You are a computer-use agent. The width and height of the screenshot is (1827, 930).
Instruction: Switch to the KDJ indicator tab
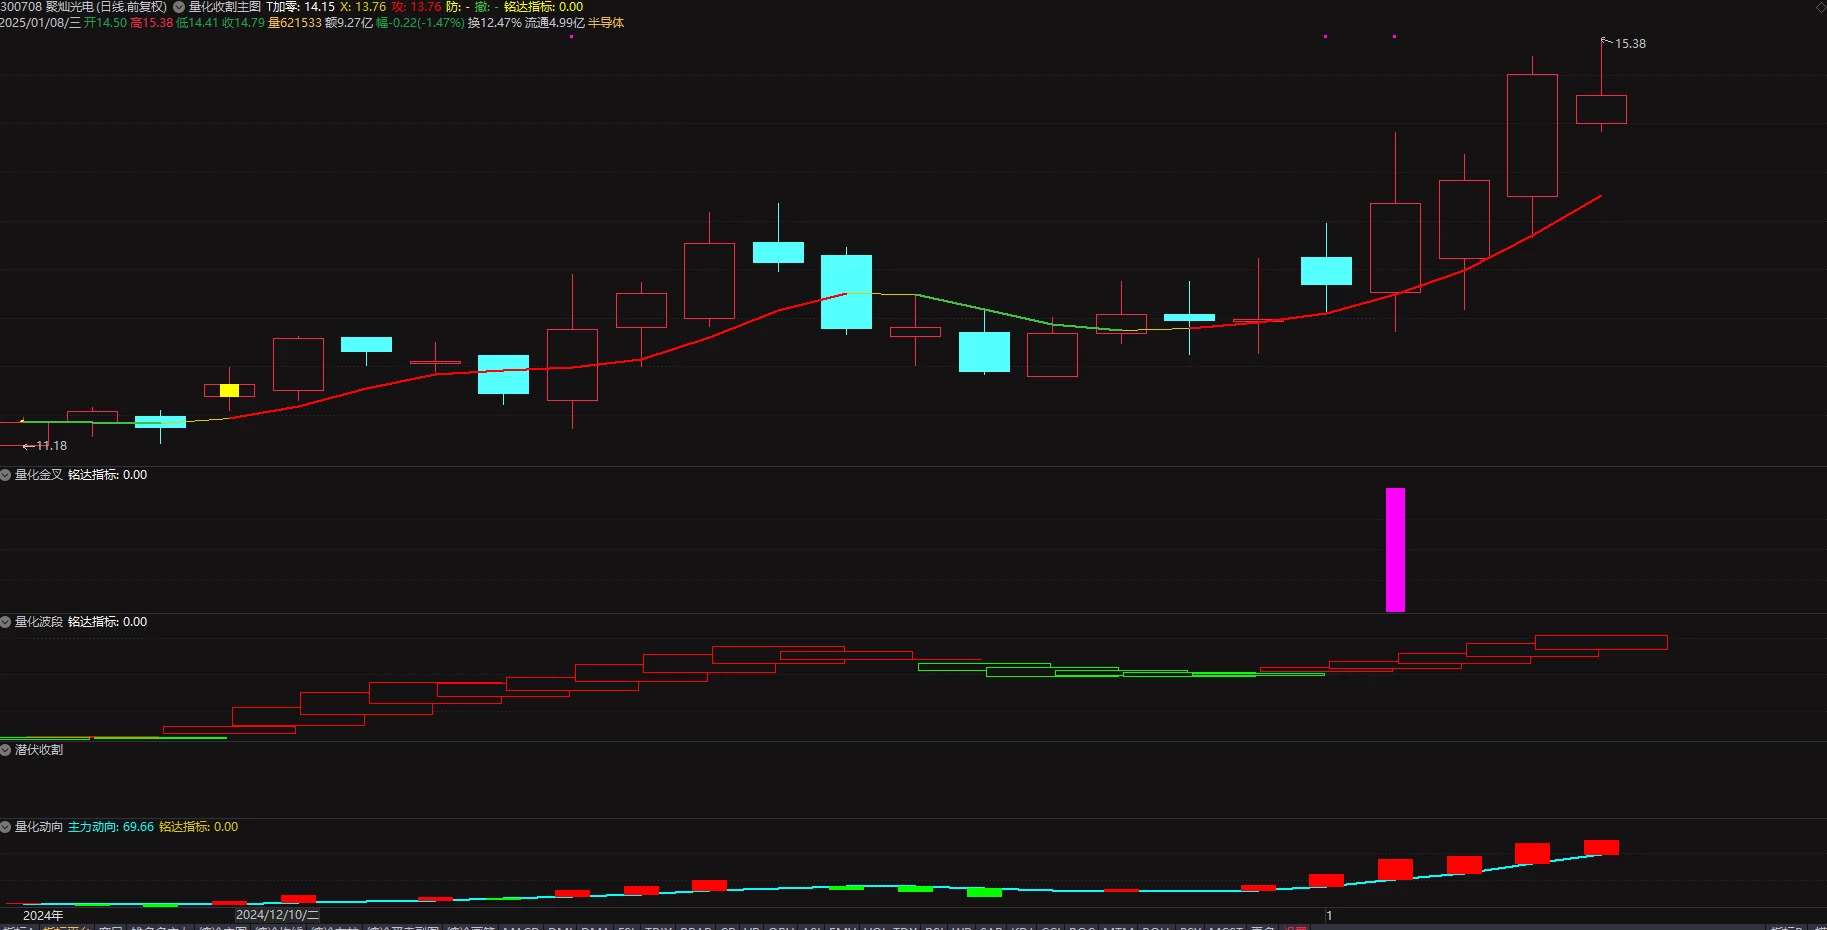point(1021,926)
